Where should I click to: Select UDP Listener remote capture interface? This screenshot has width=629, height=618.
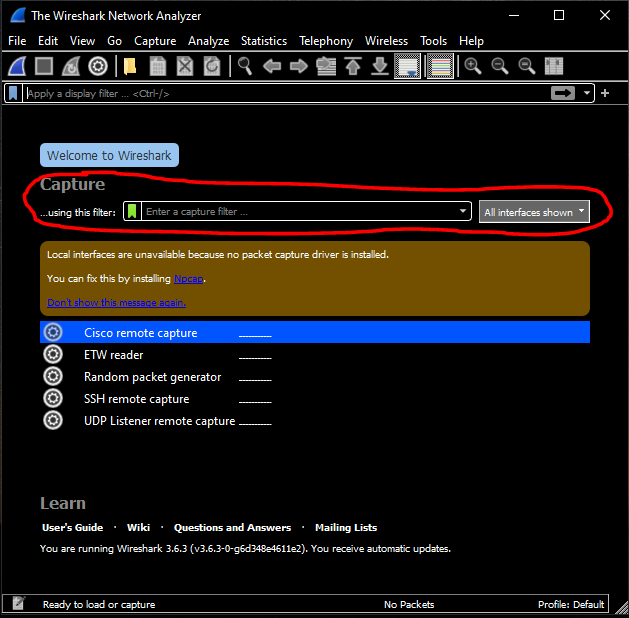click(315, 421)
